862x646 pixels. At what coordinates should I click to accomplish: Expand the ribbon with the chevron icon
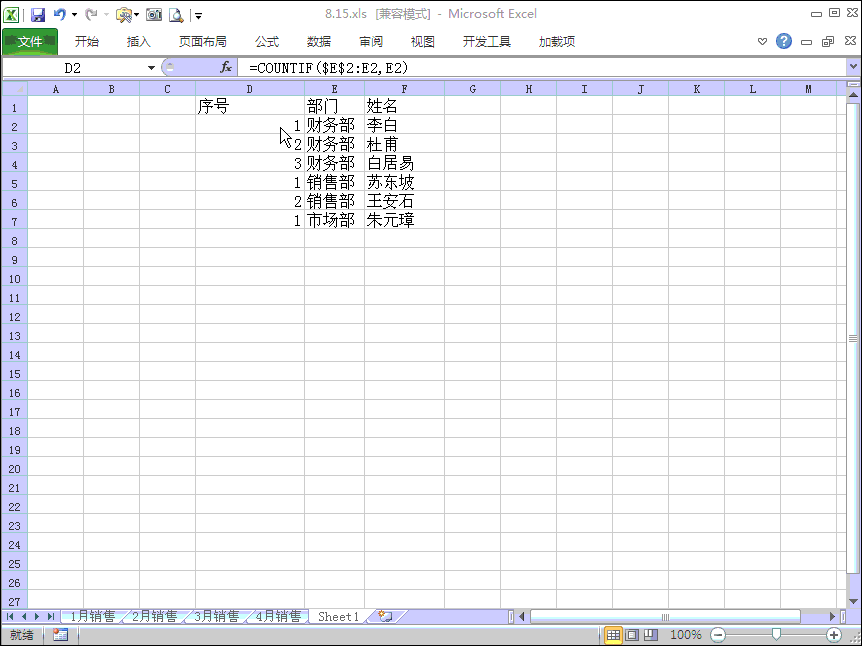coord(762,42)
